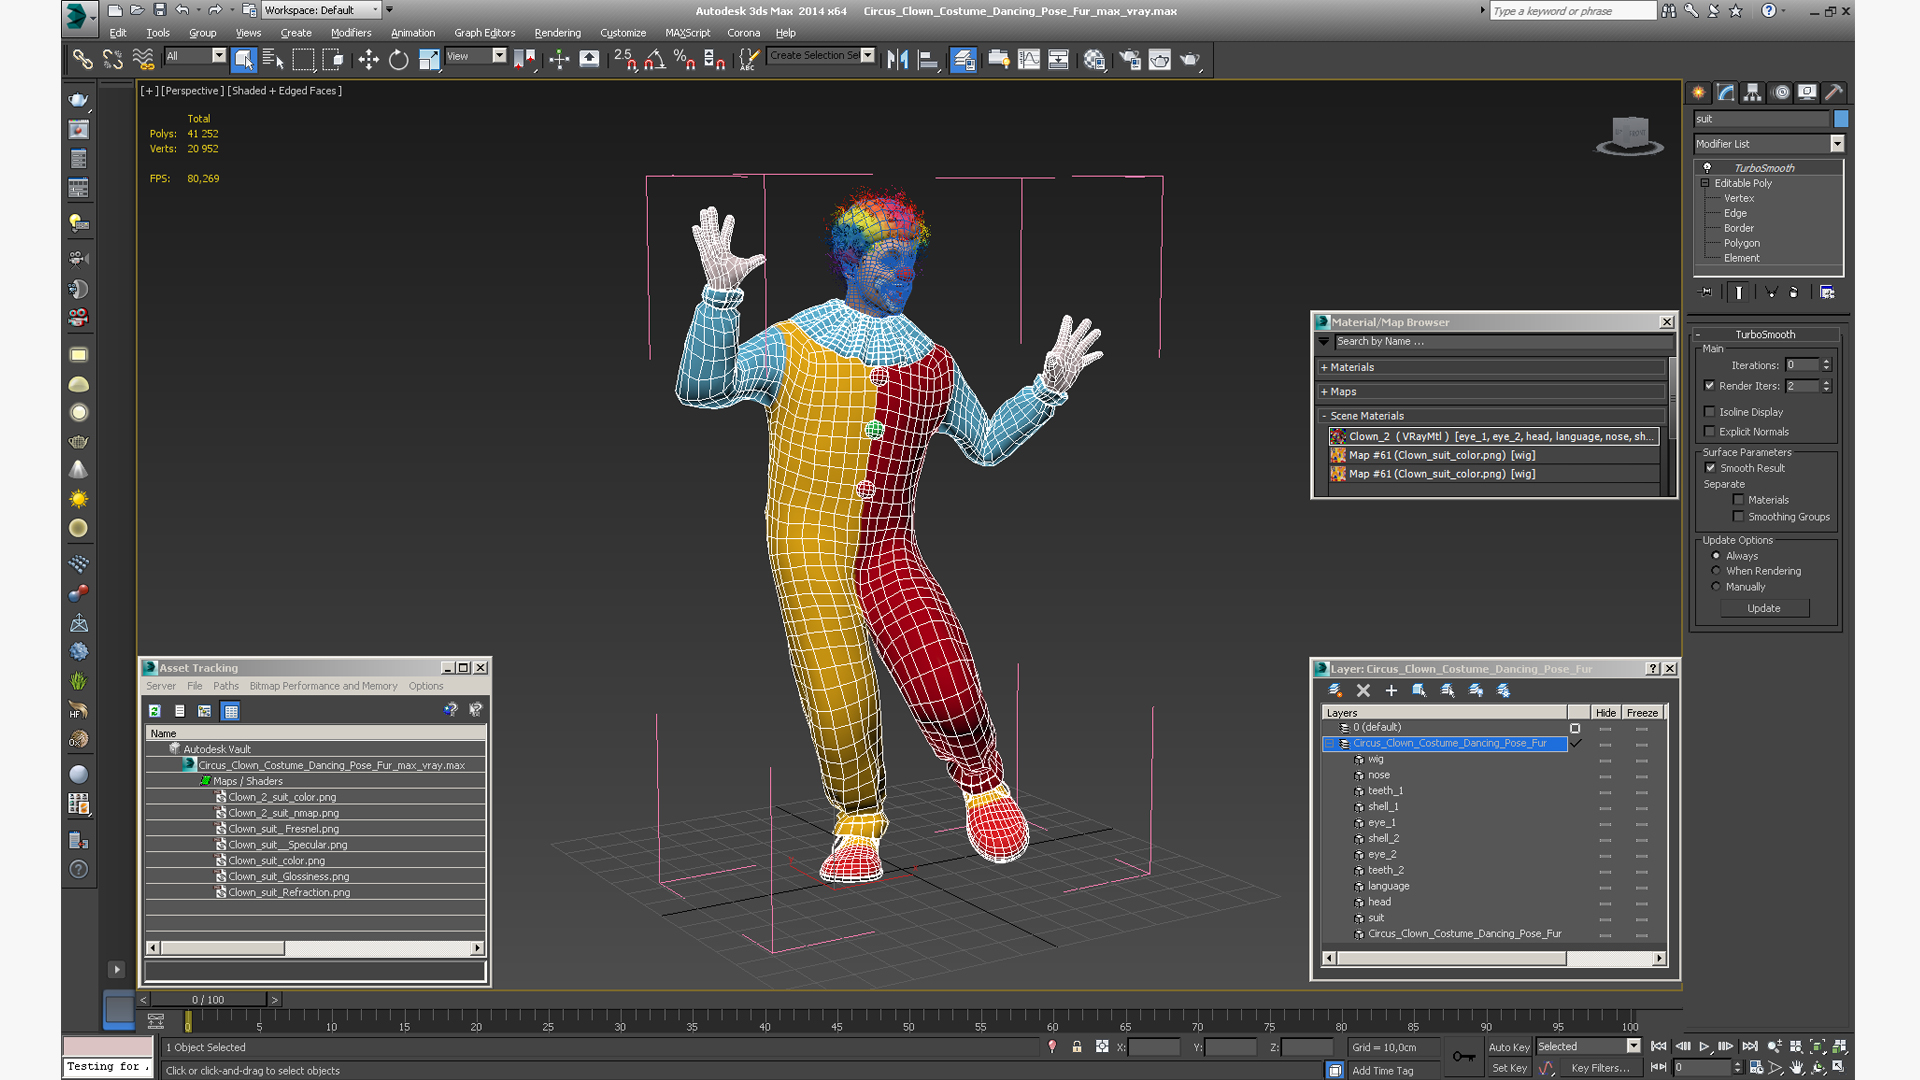
Task: Click the Set Key button
Action: [1509, 1068]
